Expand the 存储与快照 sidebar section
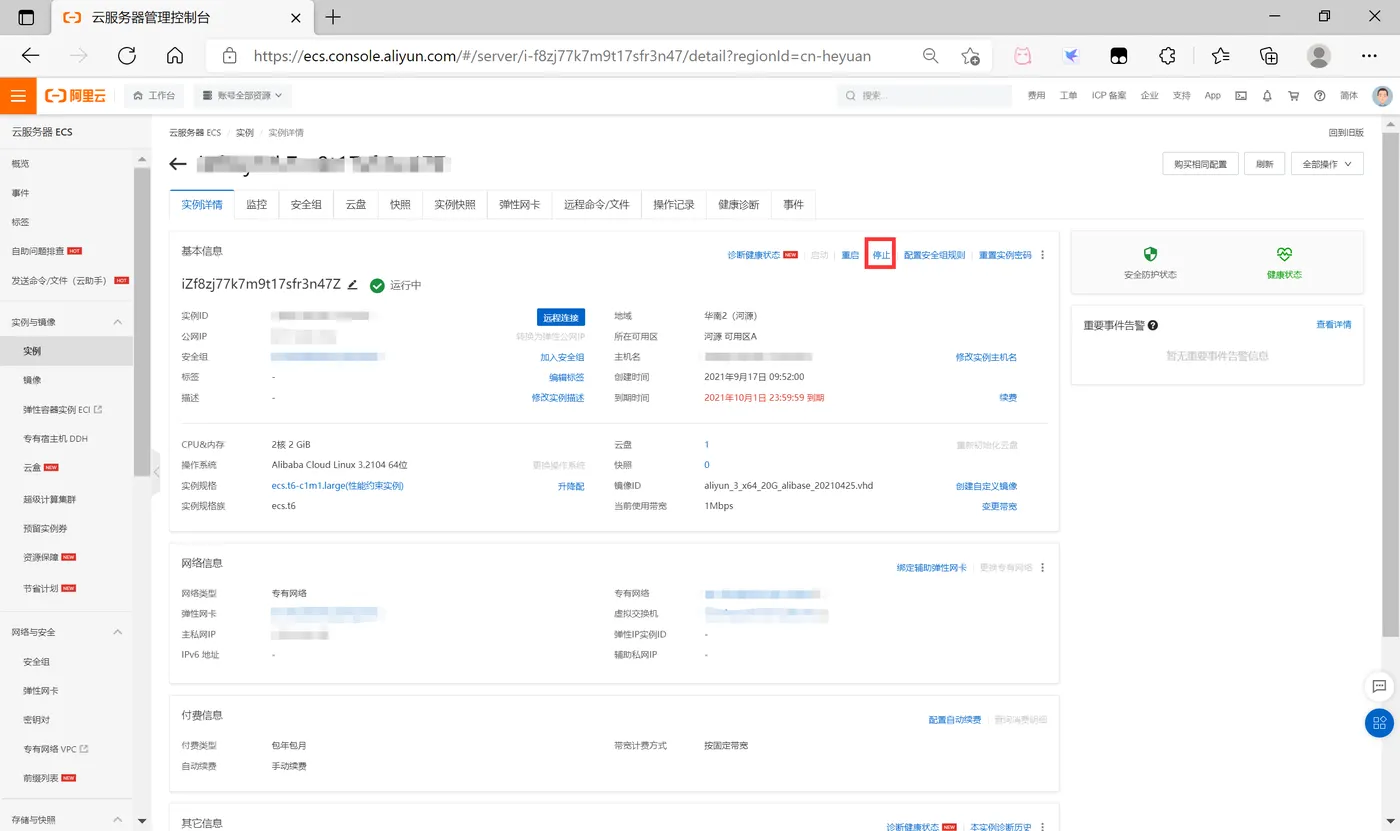The height and width of the screenshot is (831, 1400). [x=118, y=820]
